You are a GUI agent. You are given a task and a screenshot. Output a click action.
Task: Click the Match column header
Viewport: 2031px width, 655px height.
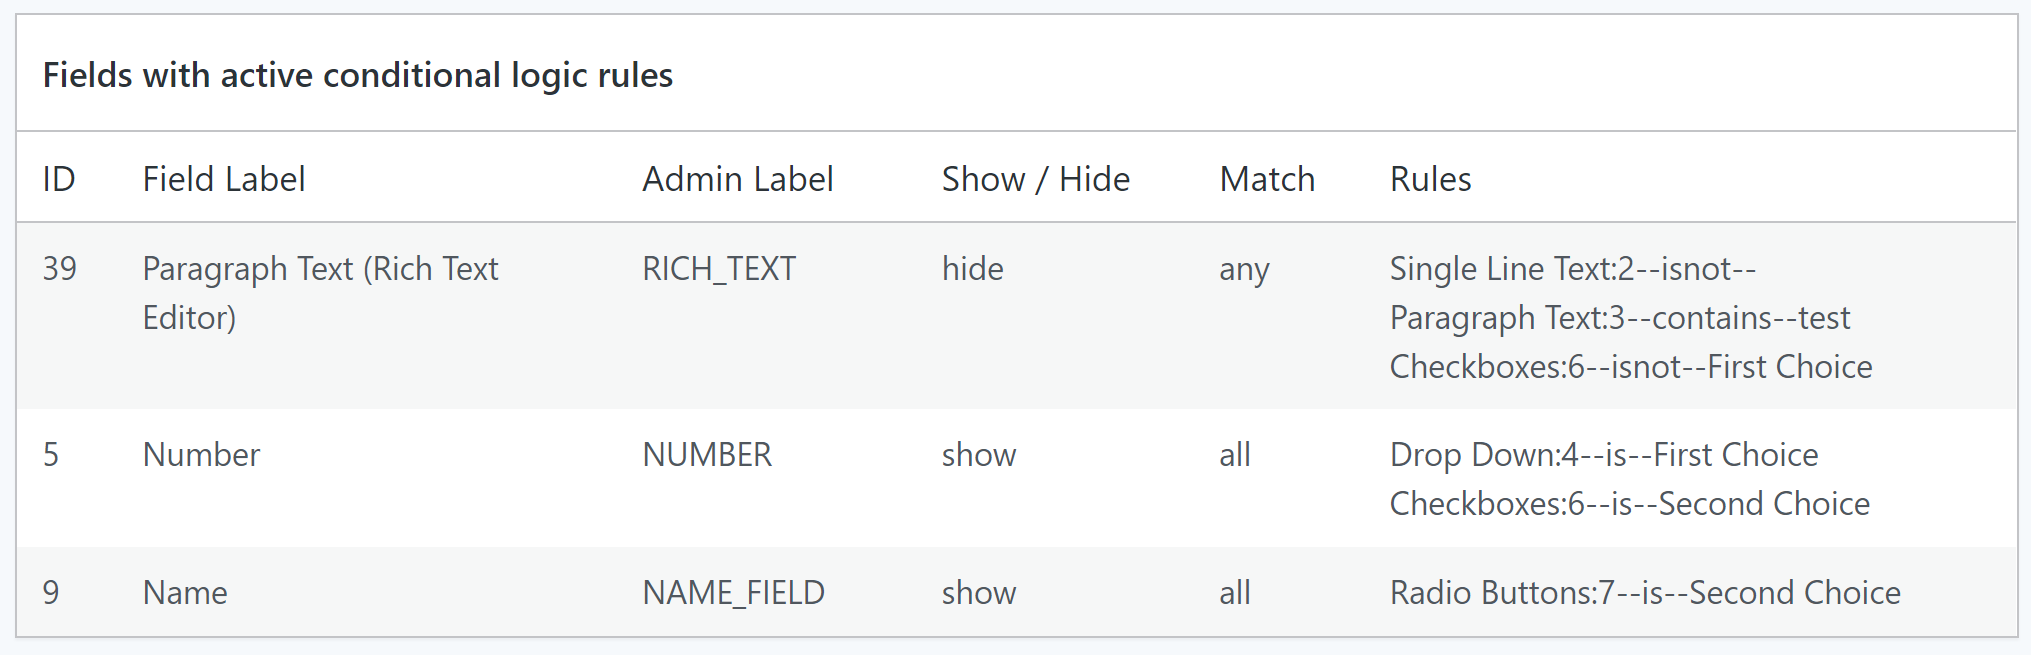coord(1267,179)
